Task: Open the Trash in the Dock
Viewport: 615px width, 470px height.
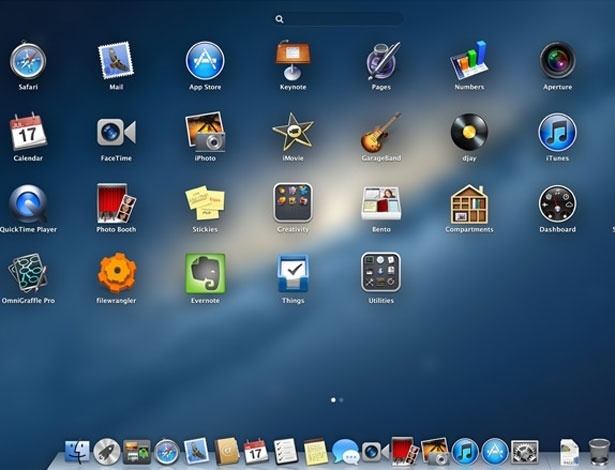Action: click(x=599, y=452)
